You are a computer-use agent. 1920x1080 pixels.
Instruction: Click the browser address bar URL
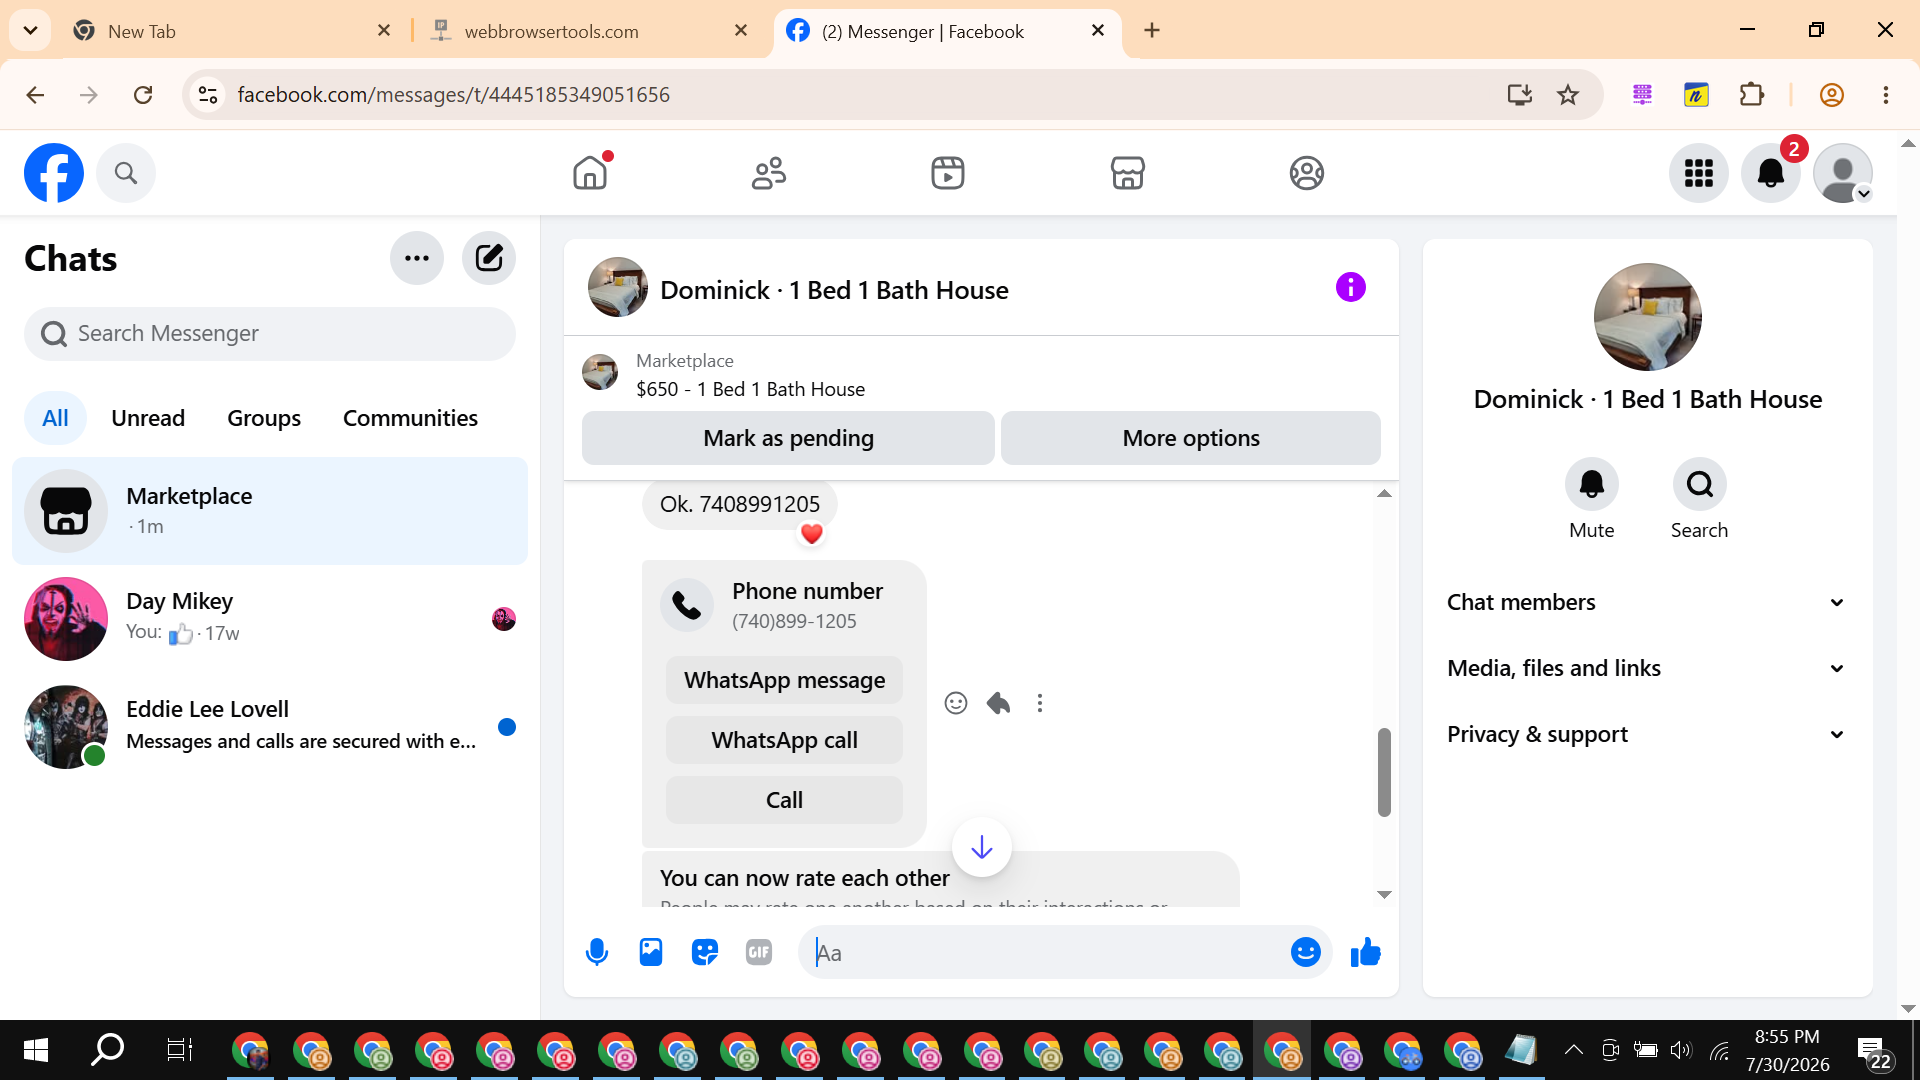(x=454, y=95)
